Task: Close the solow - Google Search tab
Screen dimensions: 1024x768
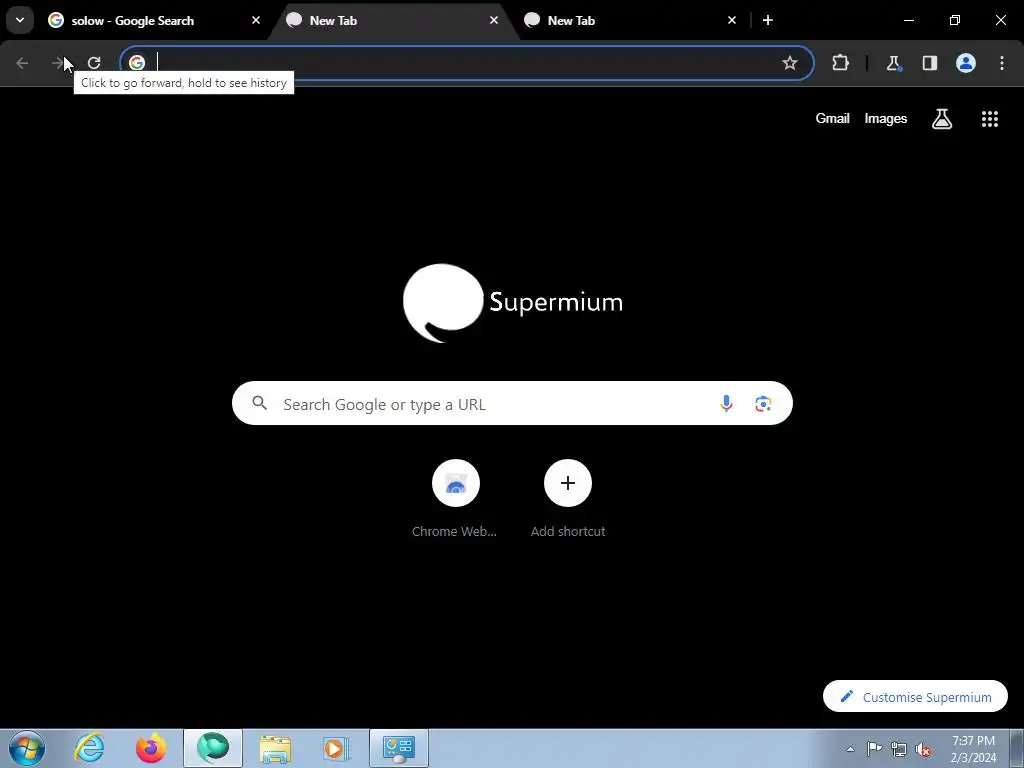Action: (256, 20)
